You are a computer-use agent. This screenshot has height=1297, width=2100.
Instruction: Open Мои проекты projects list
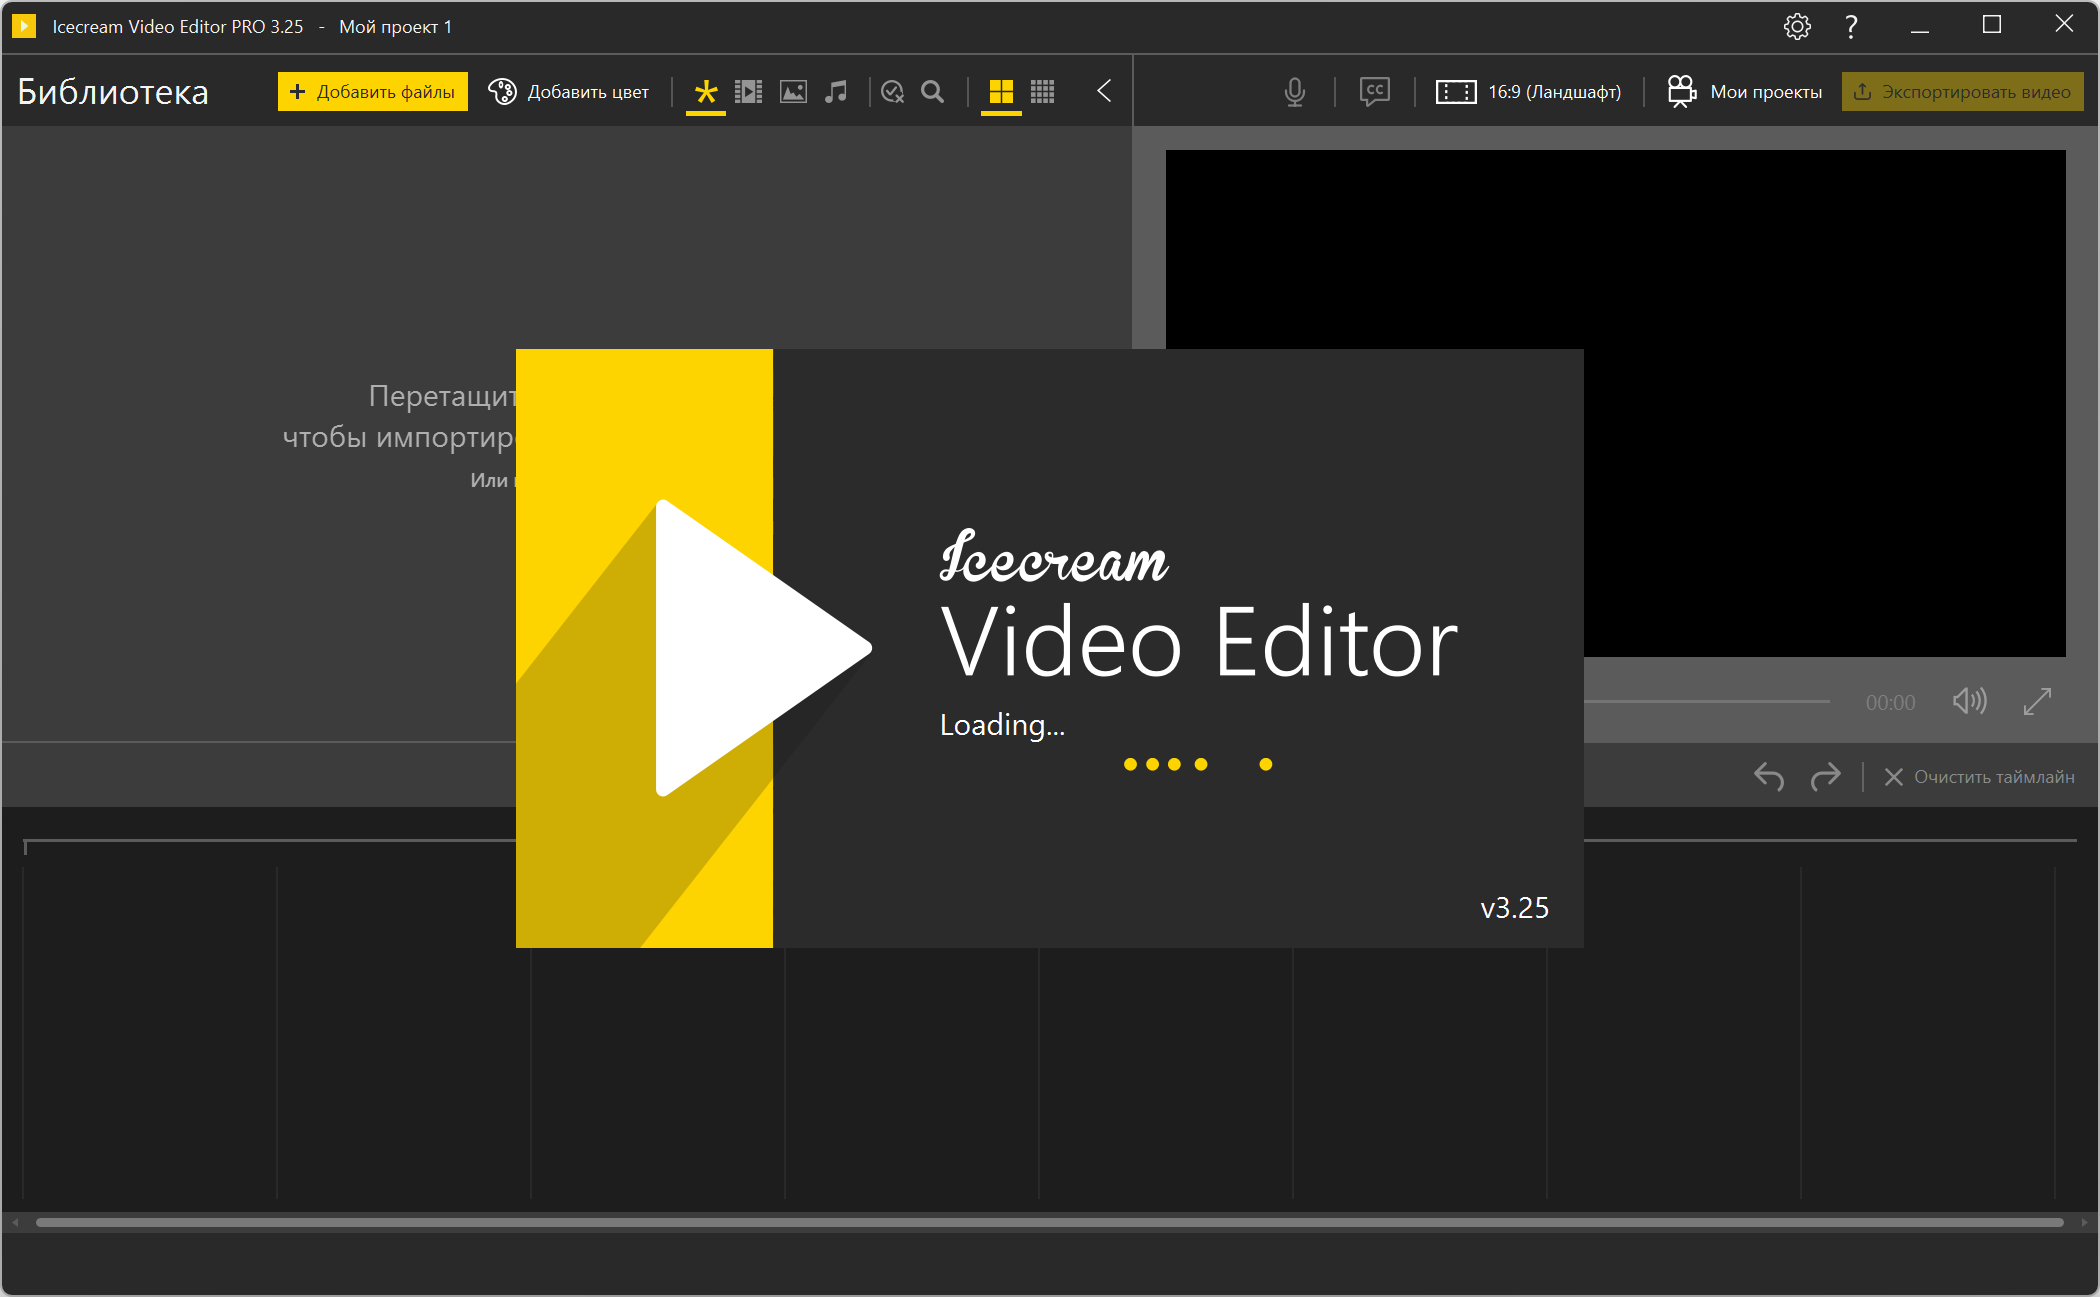pos(1745,92)
